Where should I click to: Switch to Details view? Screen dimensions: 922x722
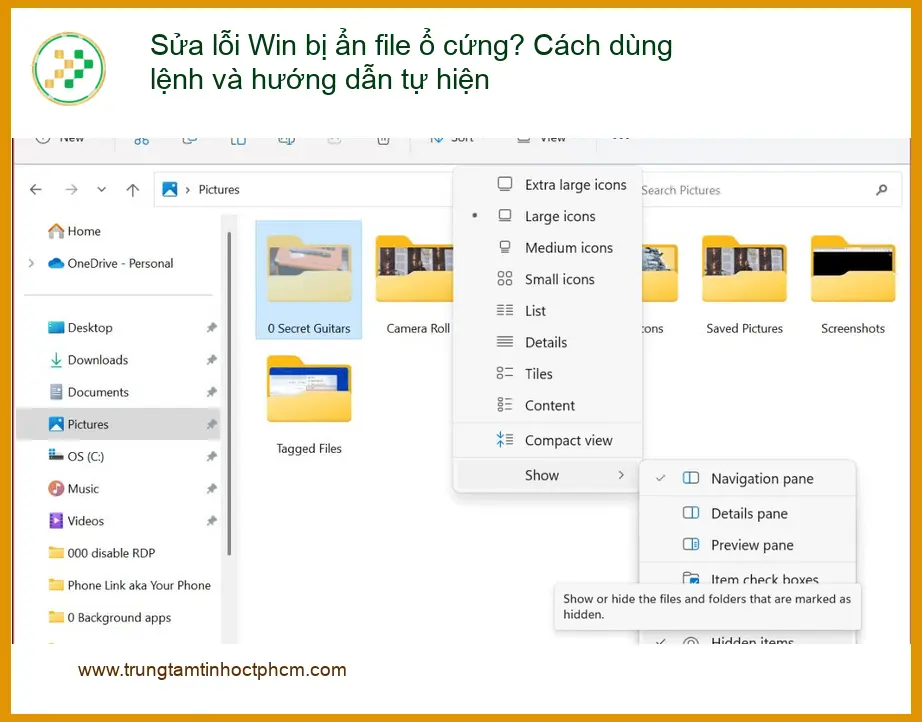547,342
